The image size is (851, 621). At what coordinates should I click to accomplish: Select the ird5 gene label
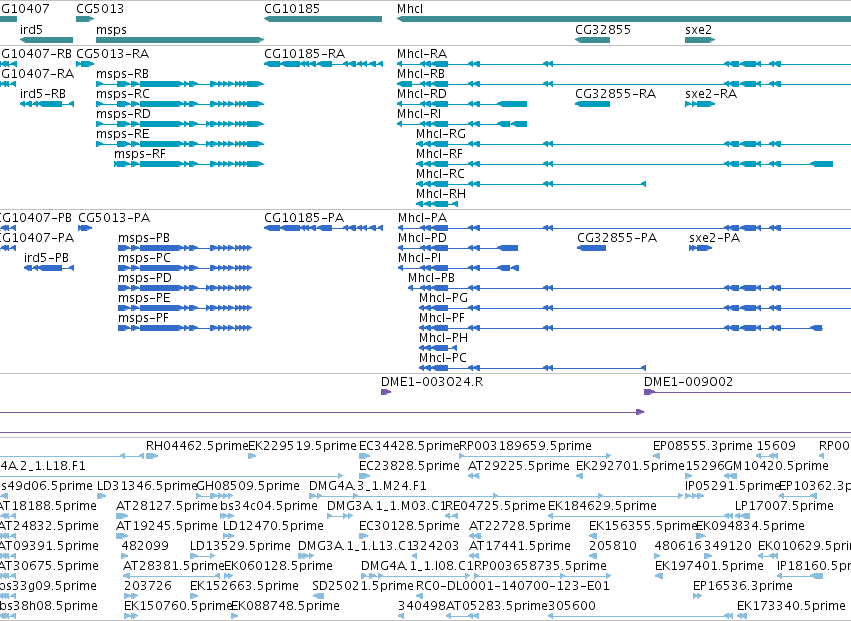[x=31, y=29]
